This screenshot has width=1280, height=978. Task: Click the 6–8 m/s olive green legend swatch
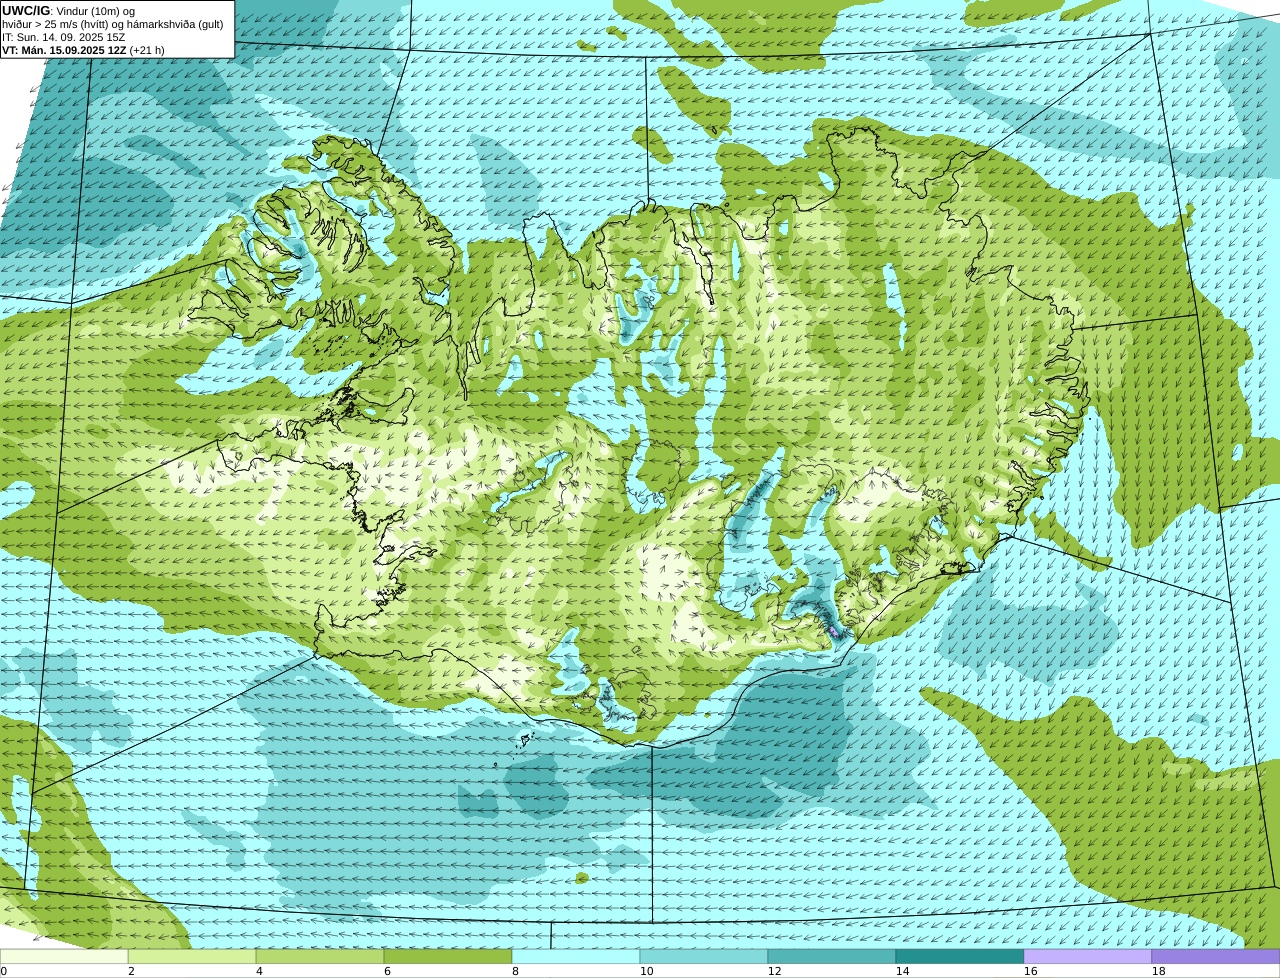[448, 956]
